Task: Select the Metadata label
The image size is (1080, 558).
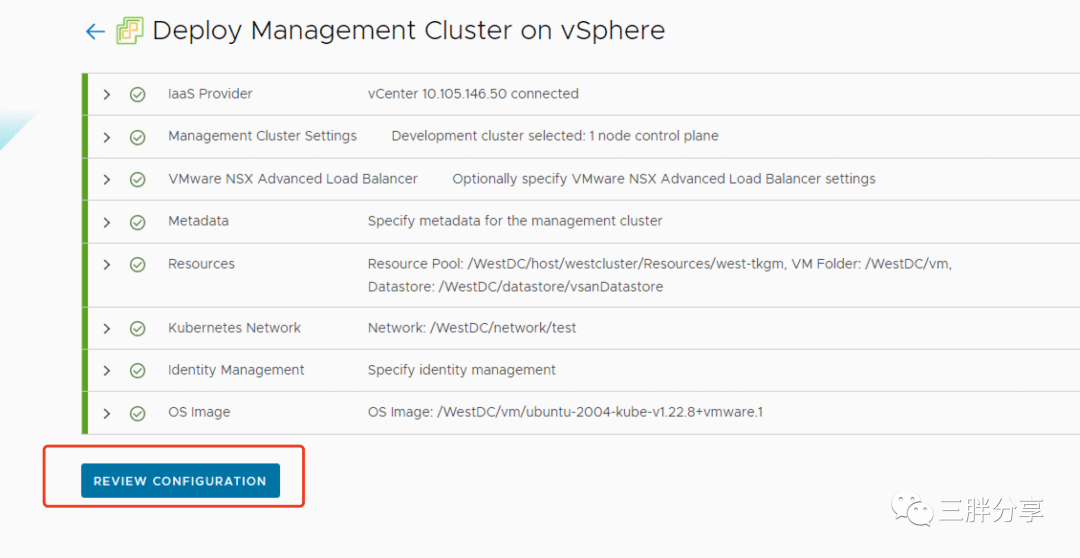Action: [x=198, y=220]
